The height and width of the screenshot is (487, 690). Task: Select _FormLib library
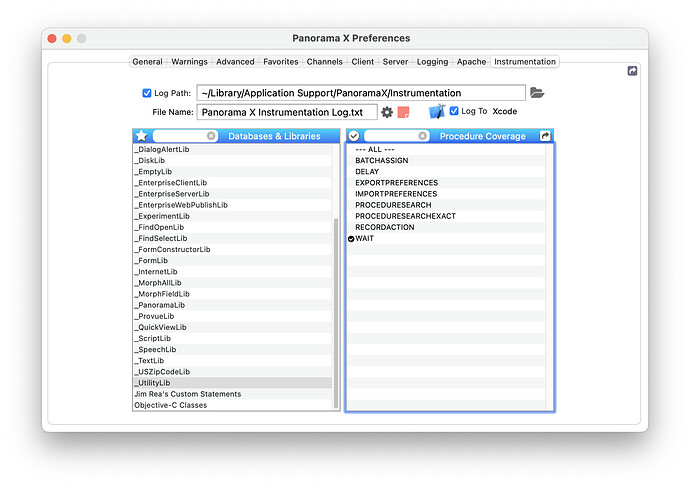pyautogui.click(x=232, y=260)
